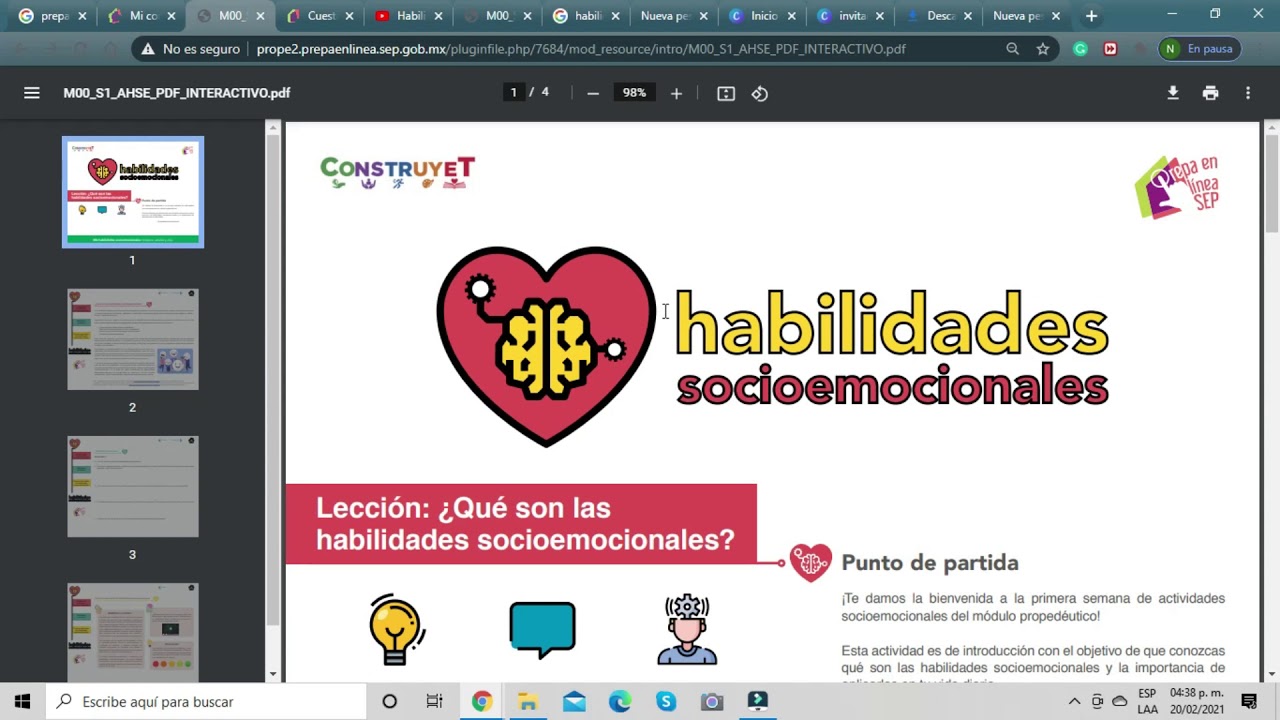Select page 4 thumbnail
Screen dimensions: 1280x720
[133, 632]
